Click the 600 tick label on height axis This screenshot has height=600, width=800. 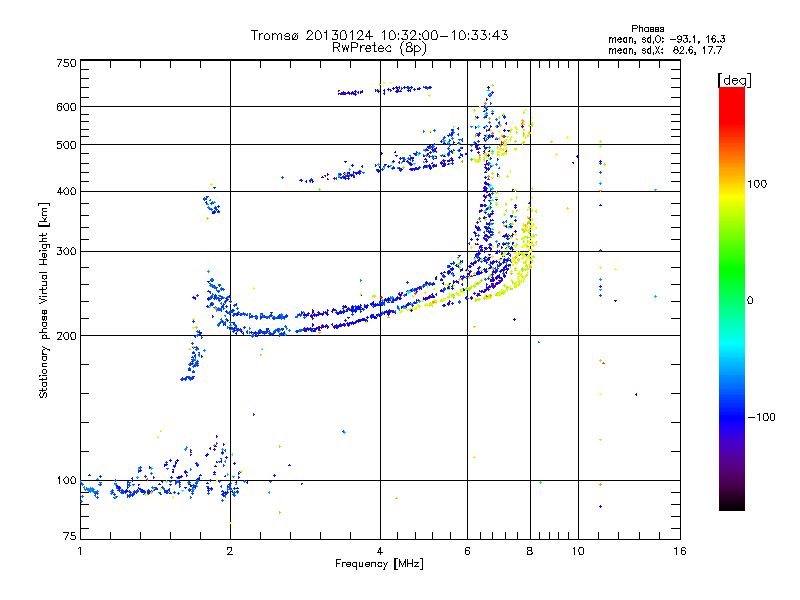tap(66, 107)
